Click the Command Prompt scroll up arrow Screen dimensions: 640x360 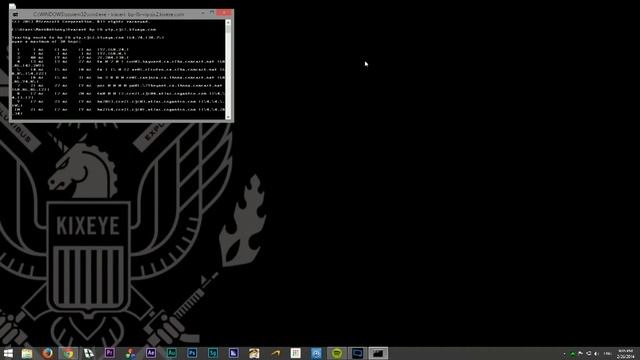pyautogui.click(x=228, y=22)
